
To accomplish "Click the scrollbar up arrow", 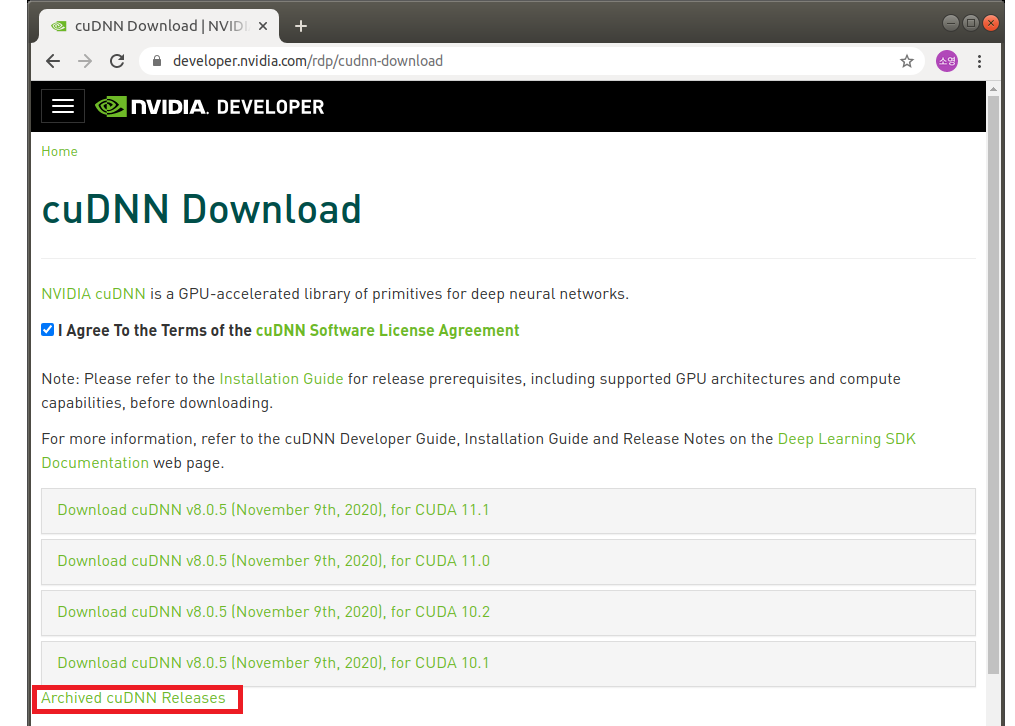I will [993, 88].
